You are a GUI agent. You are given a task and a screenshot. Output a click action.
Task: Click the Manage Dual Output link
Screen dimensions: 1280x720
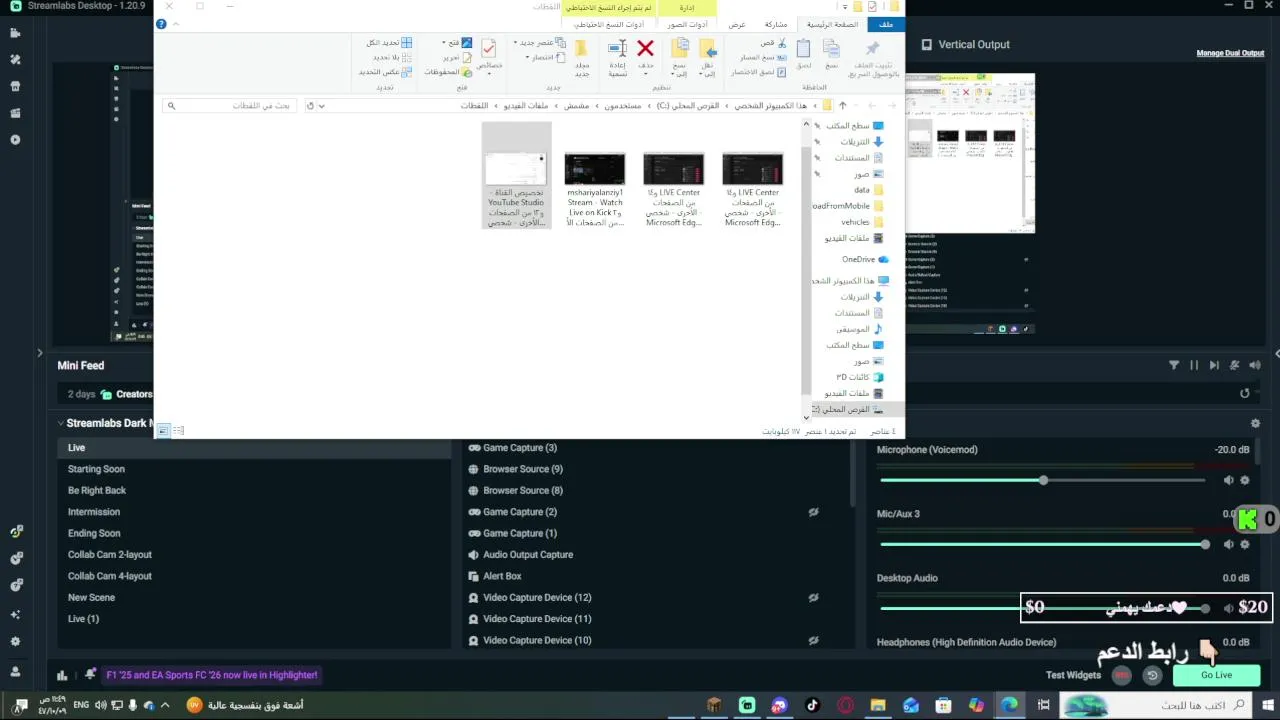point(1230,53)
